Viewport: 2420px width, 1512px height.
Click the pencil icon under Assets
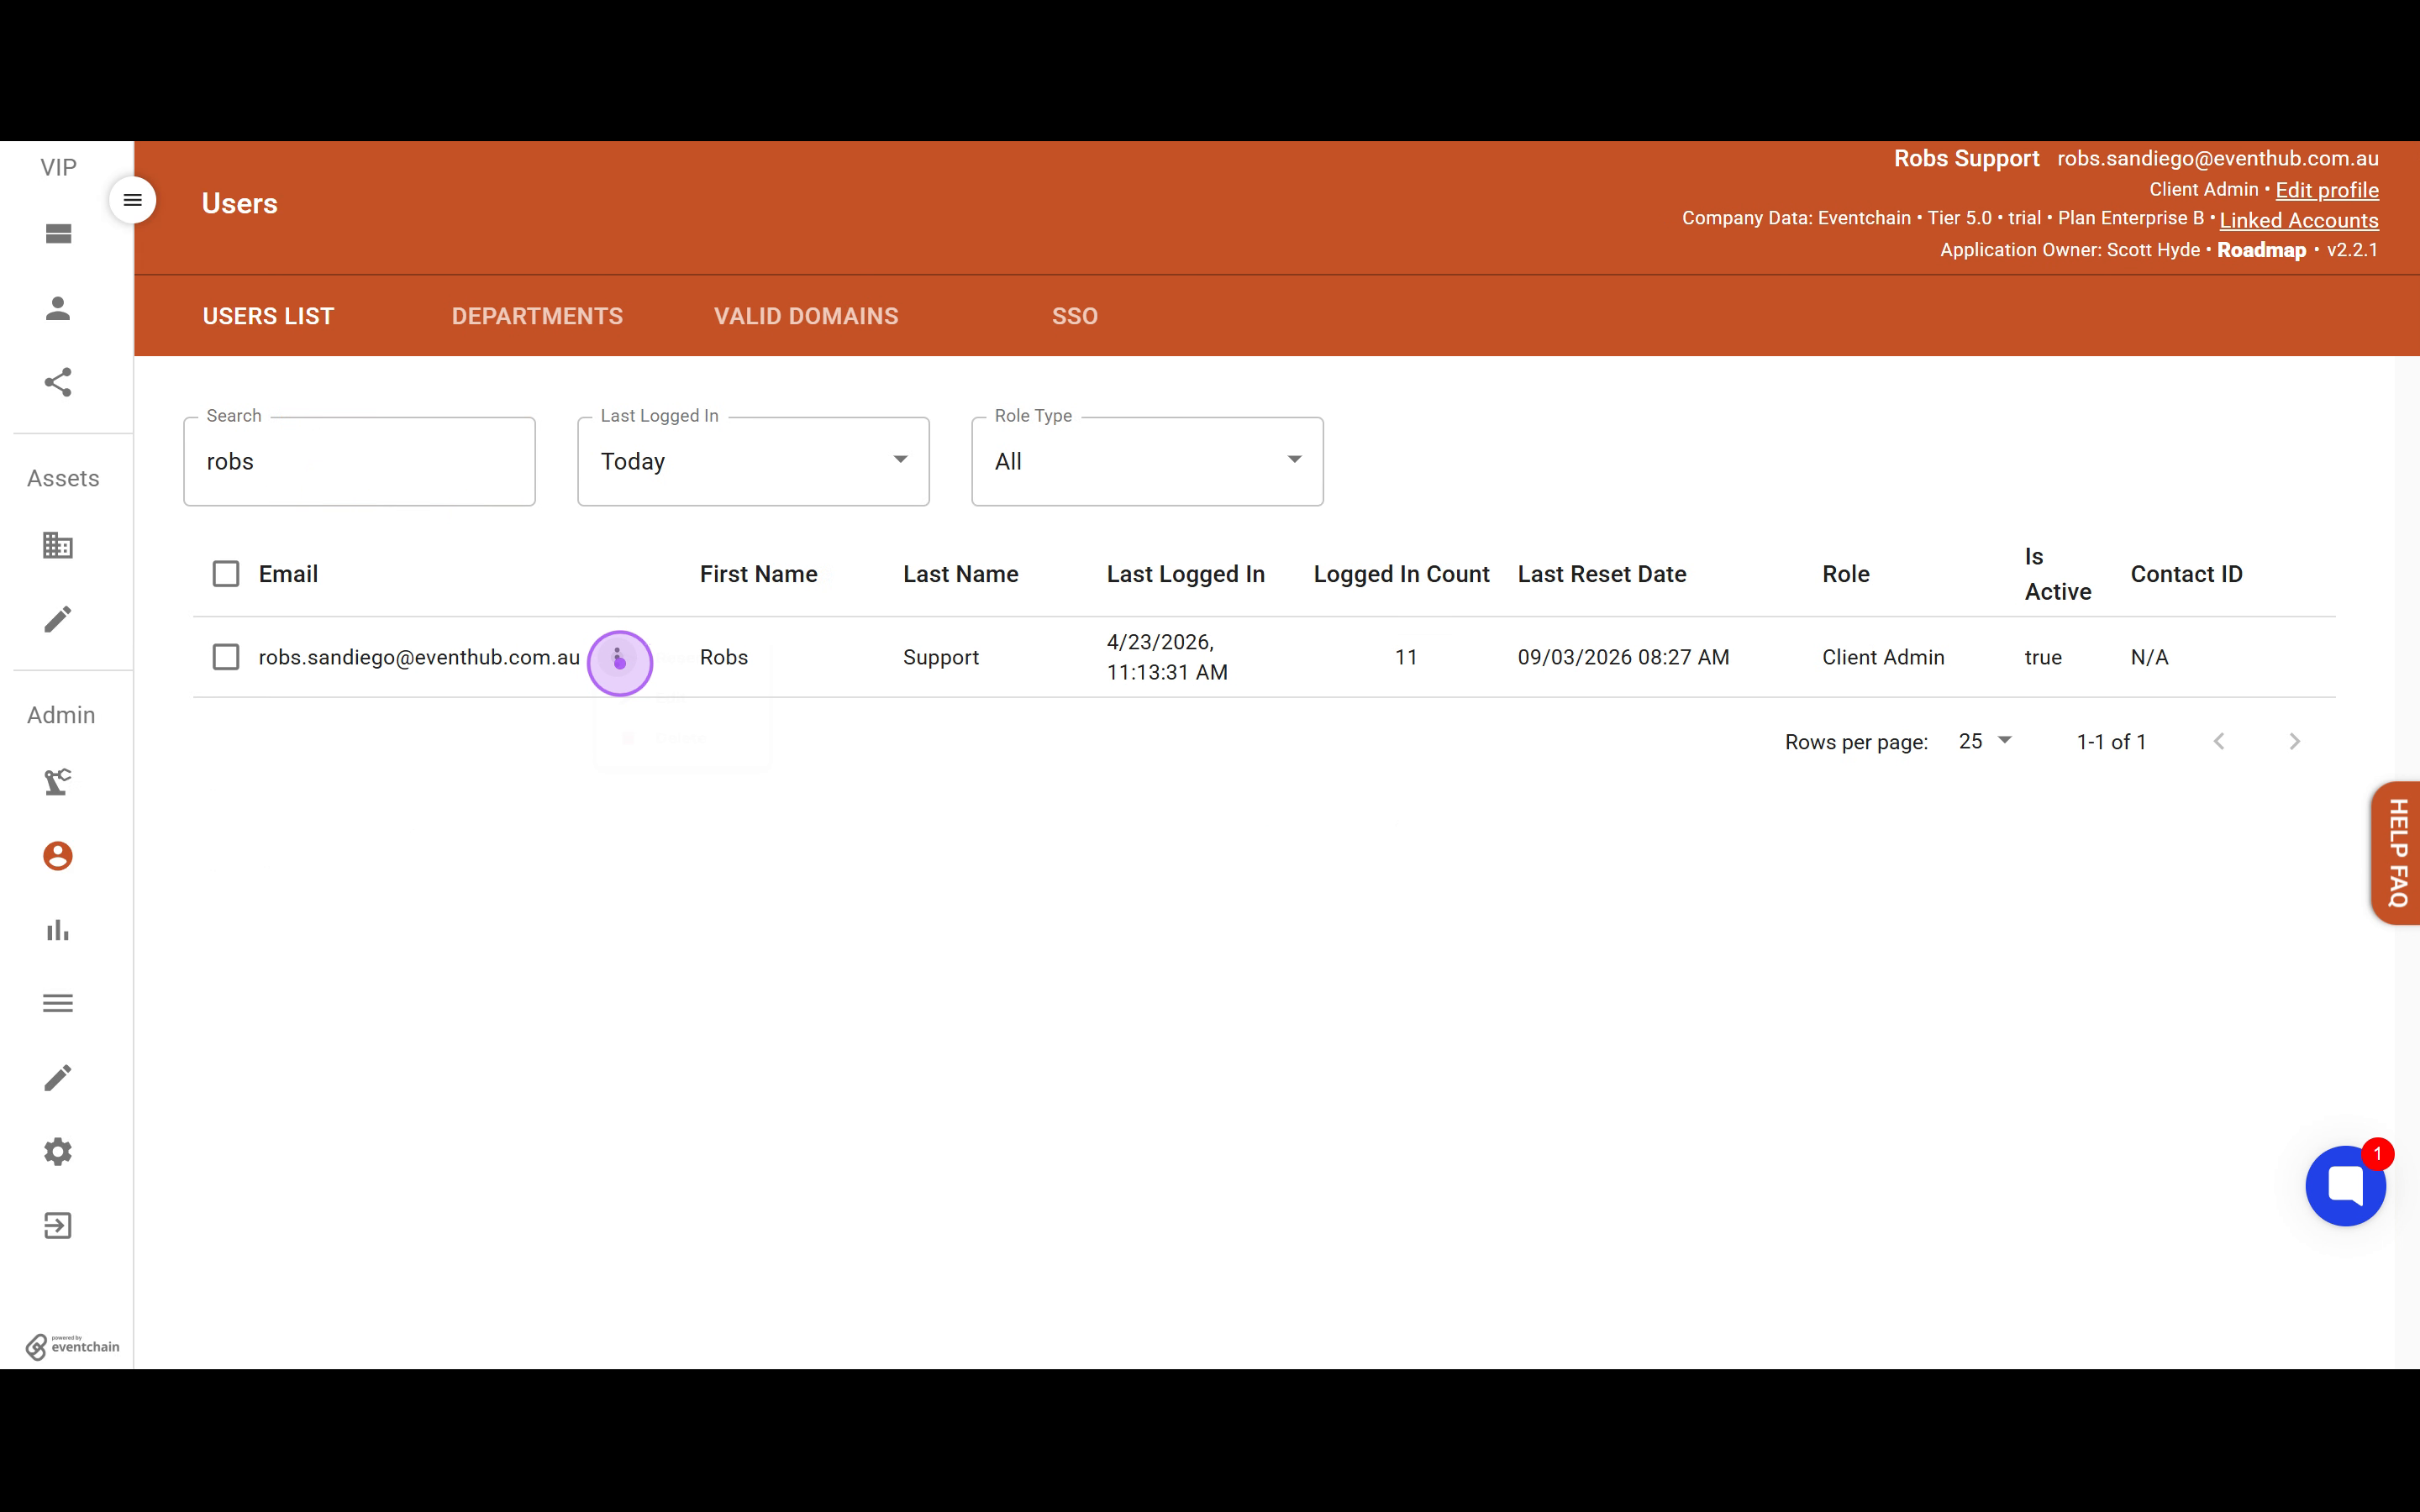pos(58,619)
